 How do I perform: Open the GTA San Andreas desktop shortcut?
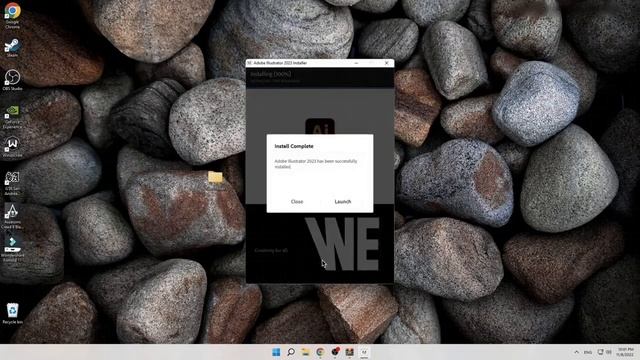[12, 183]
